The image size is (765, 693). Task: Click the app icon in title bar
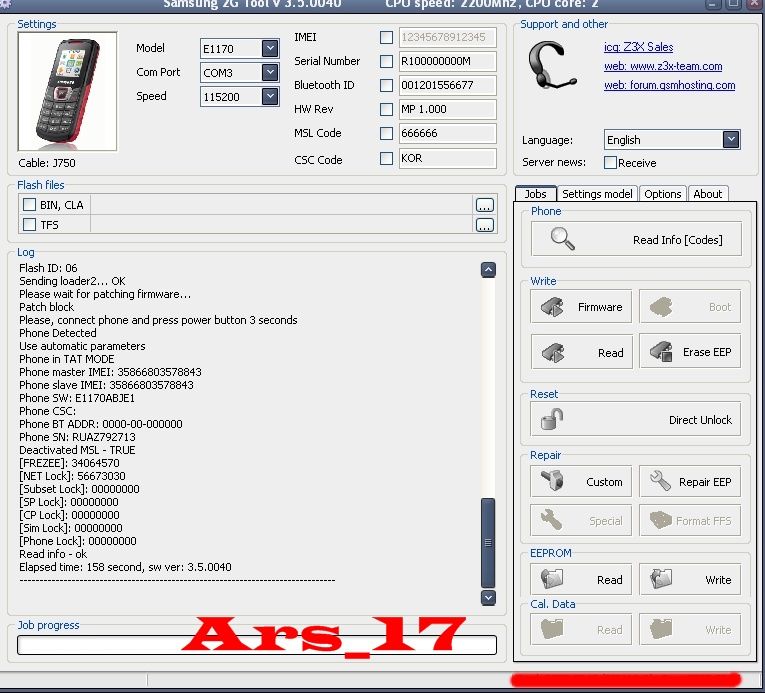5,4
